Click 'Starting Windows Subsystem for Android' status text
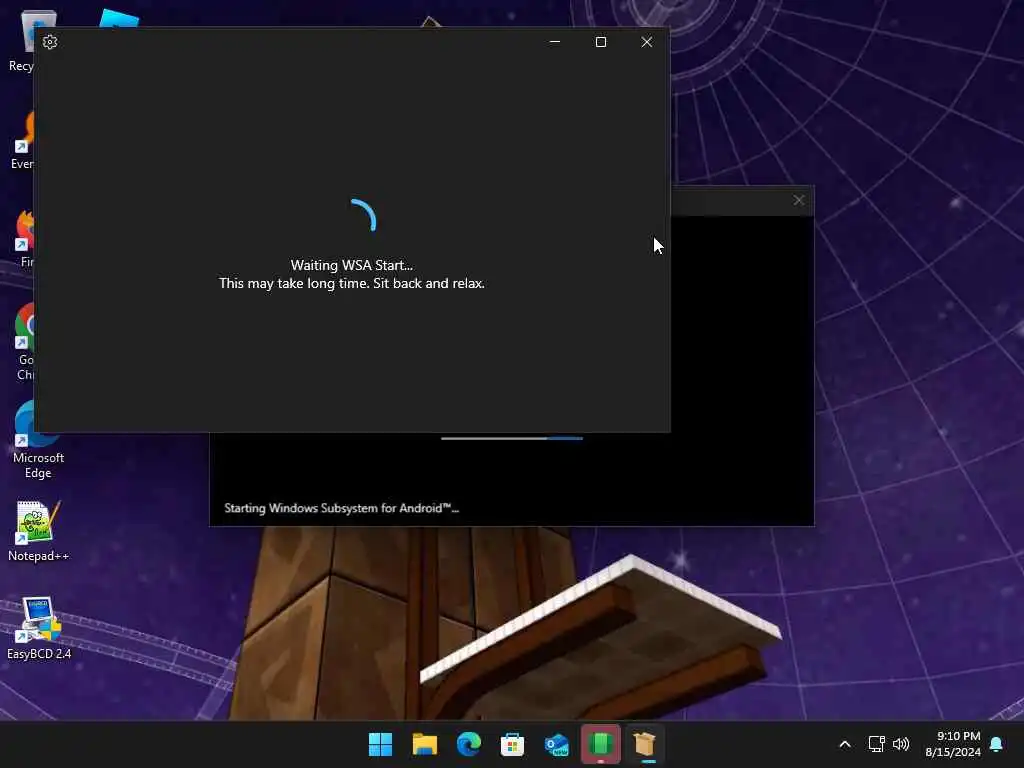 342,508
